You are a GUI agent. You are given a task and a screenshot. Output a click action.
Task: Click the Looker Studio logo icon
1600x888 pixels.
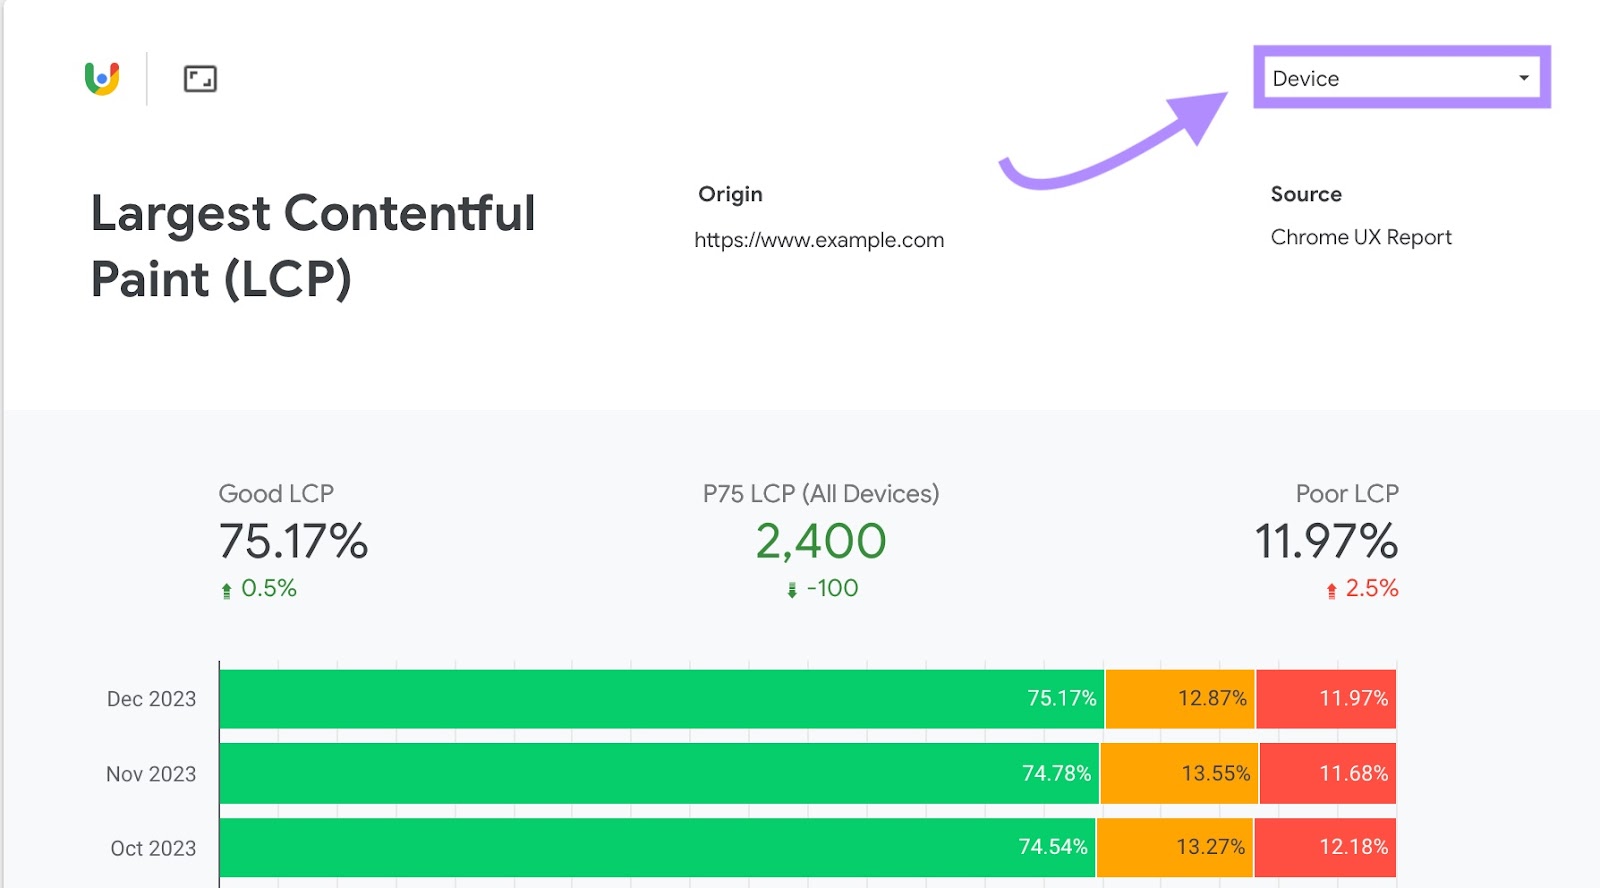pos(102,78)
